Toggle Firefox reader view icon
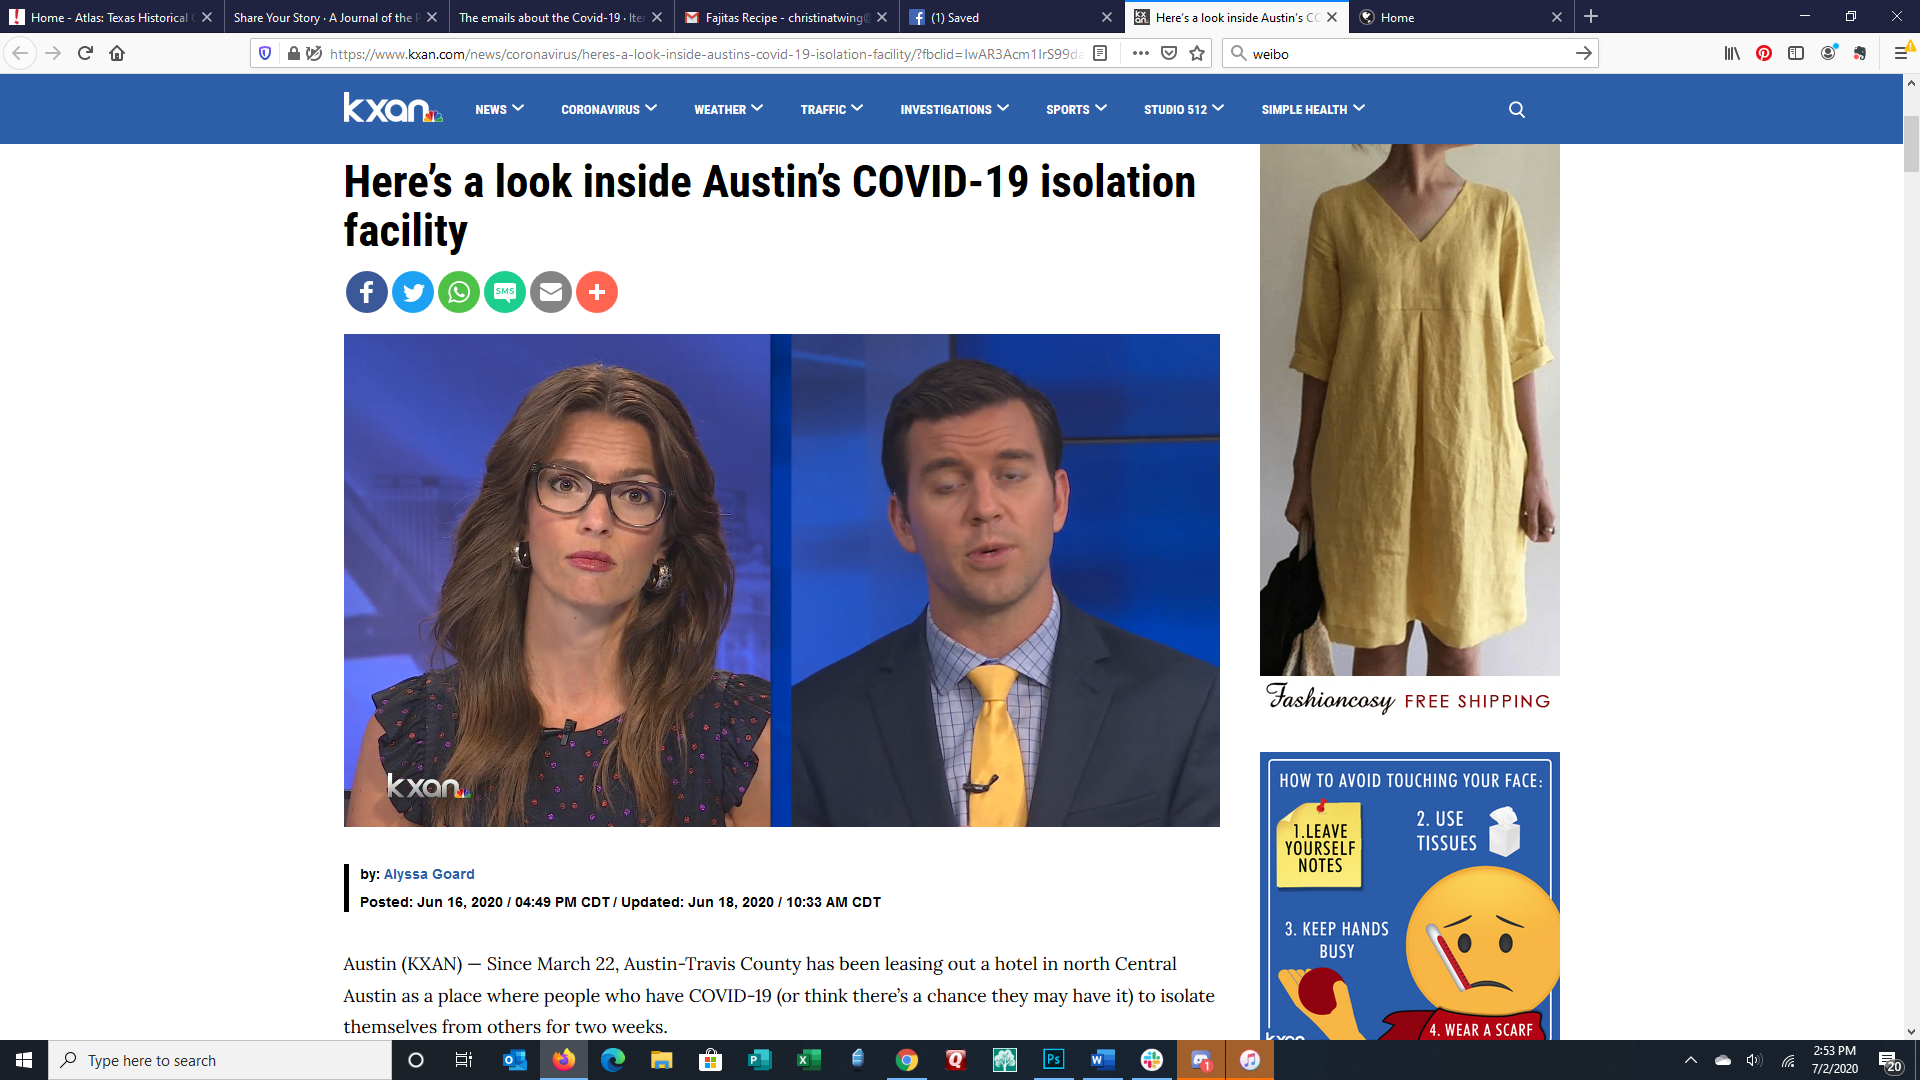The width and height of the screenshot is (1920, 1080). 1100,54
